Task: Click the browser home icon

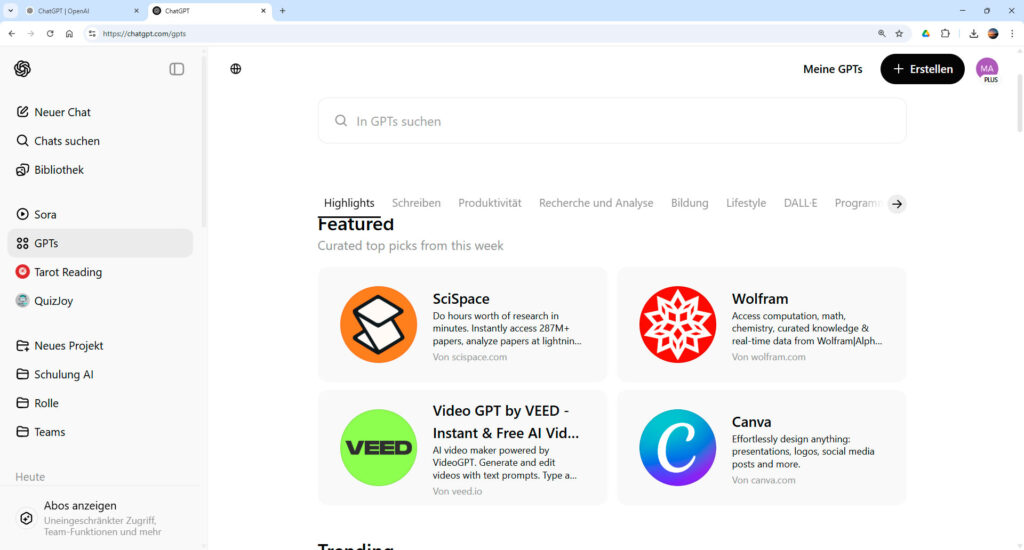Action: pos(69,33)
